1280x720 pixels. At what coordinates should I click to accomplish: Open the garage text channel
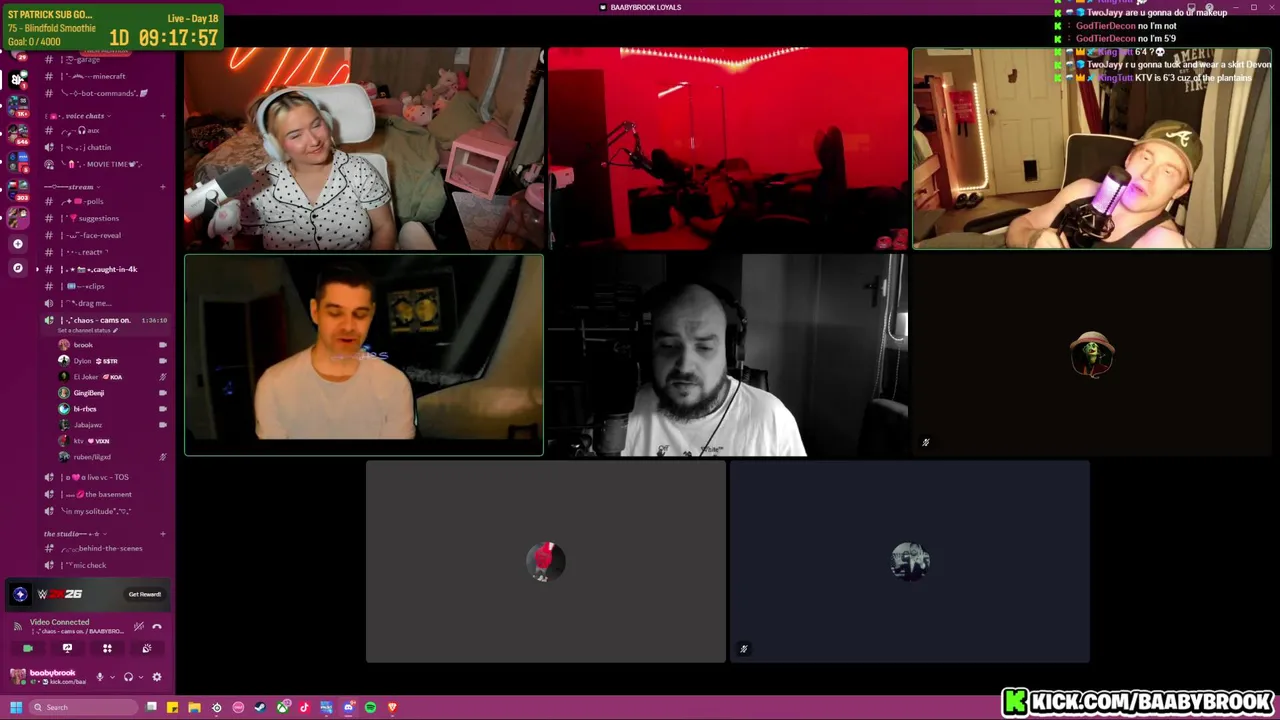tap(104, 60)
